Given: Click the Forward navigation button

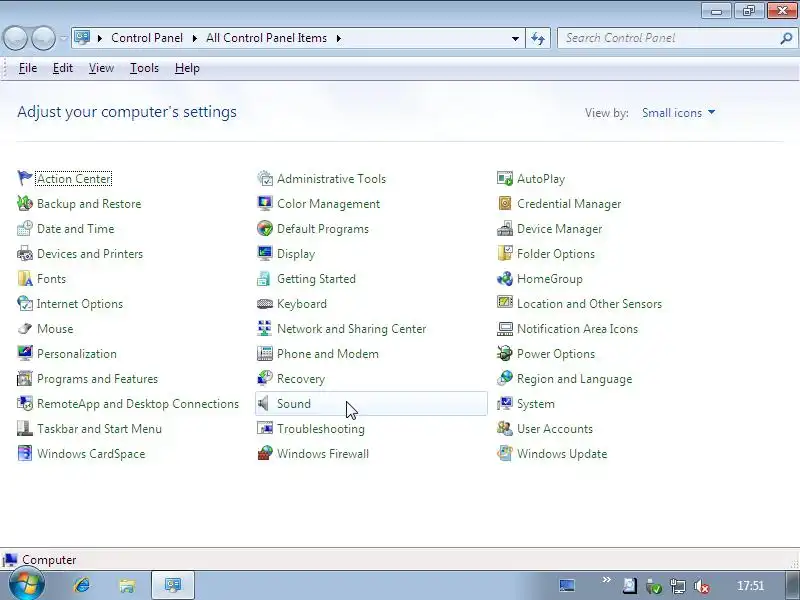Looking at the screenshot, I should (x=44, y=38).
